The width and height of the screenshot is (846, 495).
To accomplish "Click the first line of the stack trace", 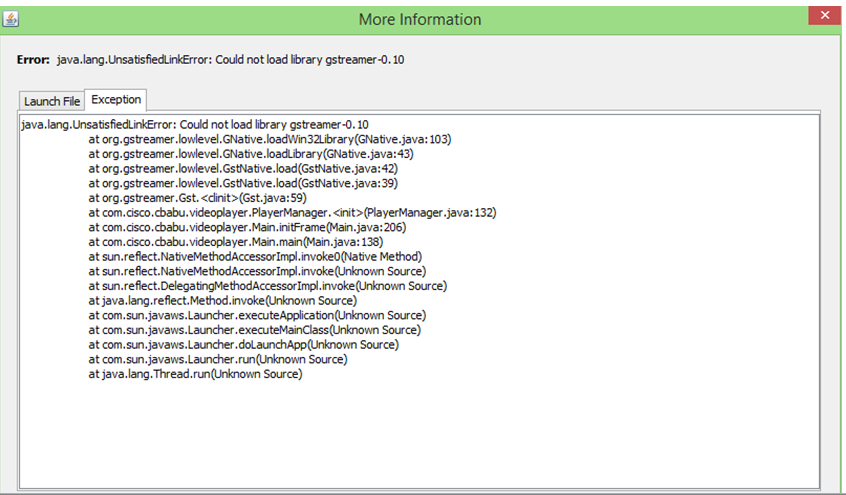I will coord(195,125).
